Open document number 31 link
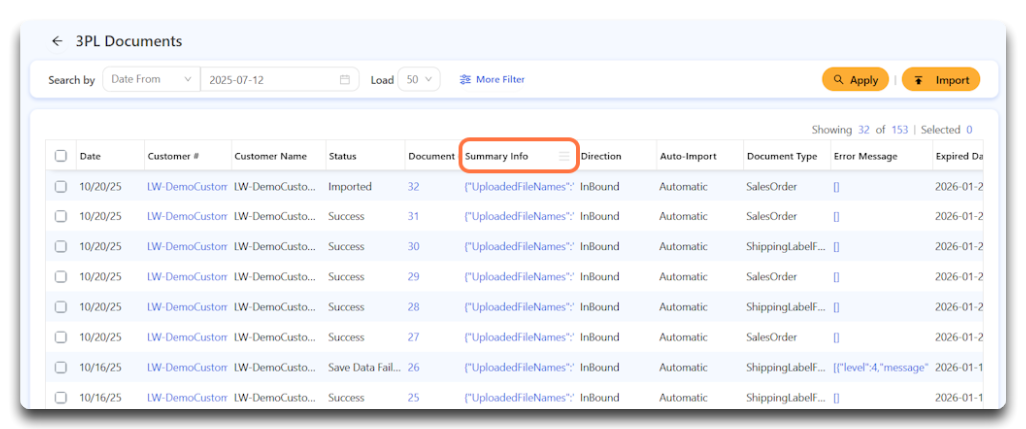Screen dimensions: 1026x429 tap(413, 217)
